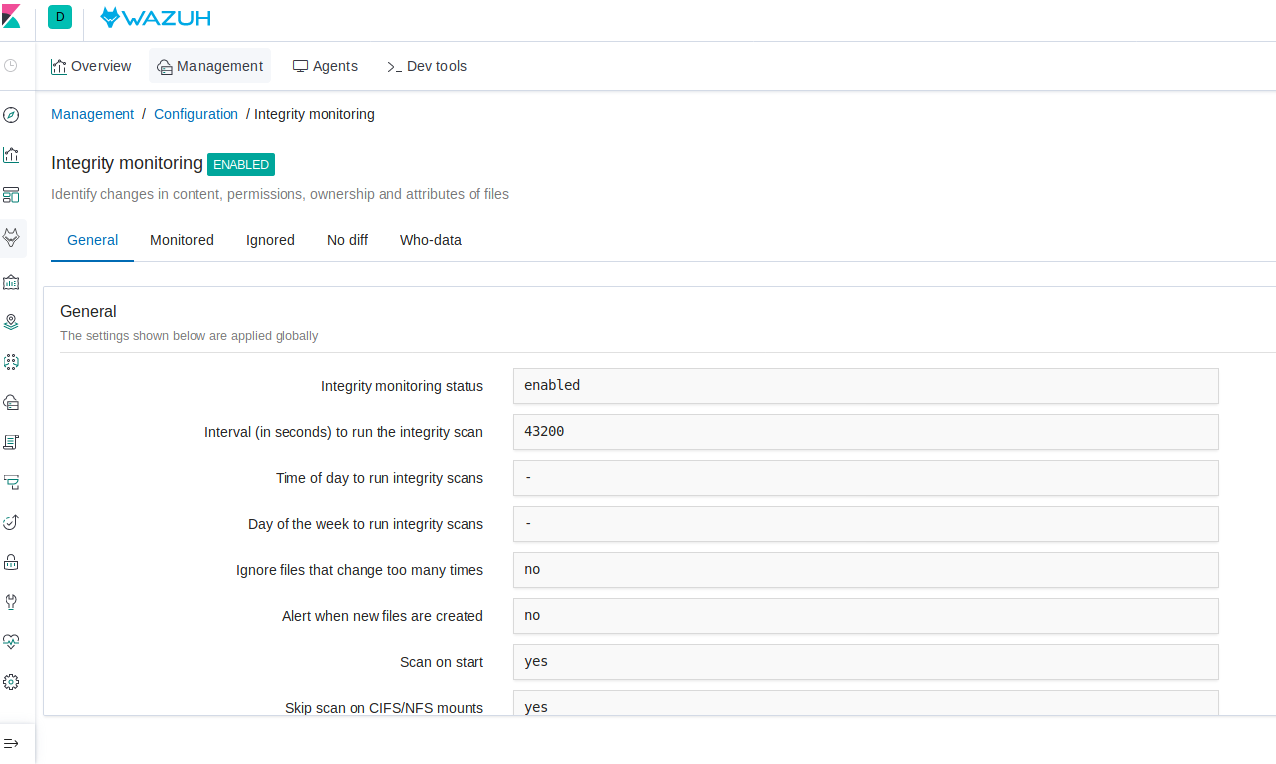Open the 'D' space switcher

coord(59,17)
